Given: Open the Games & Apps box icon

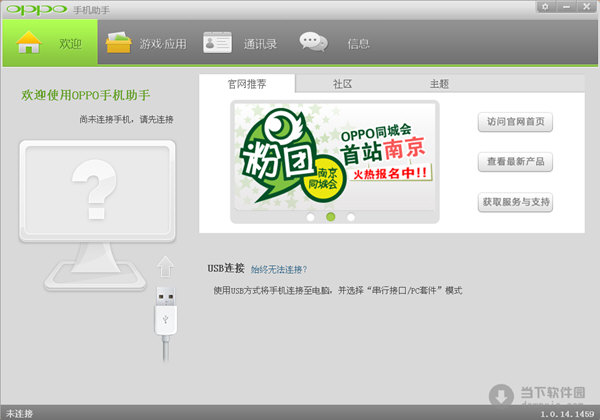Looking at the screenshot, I should pos(118,42).
